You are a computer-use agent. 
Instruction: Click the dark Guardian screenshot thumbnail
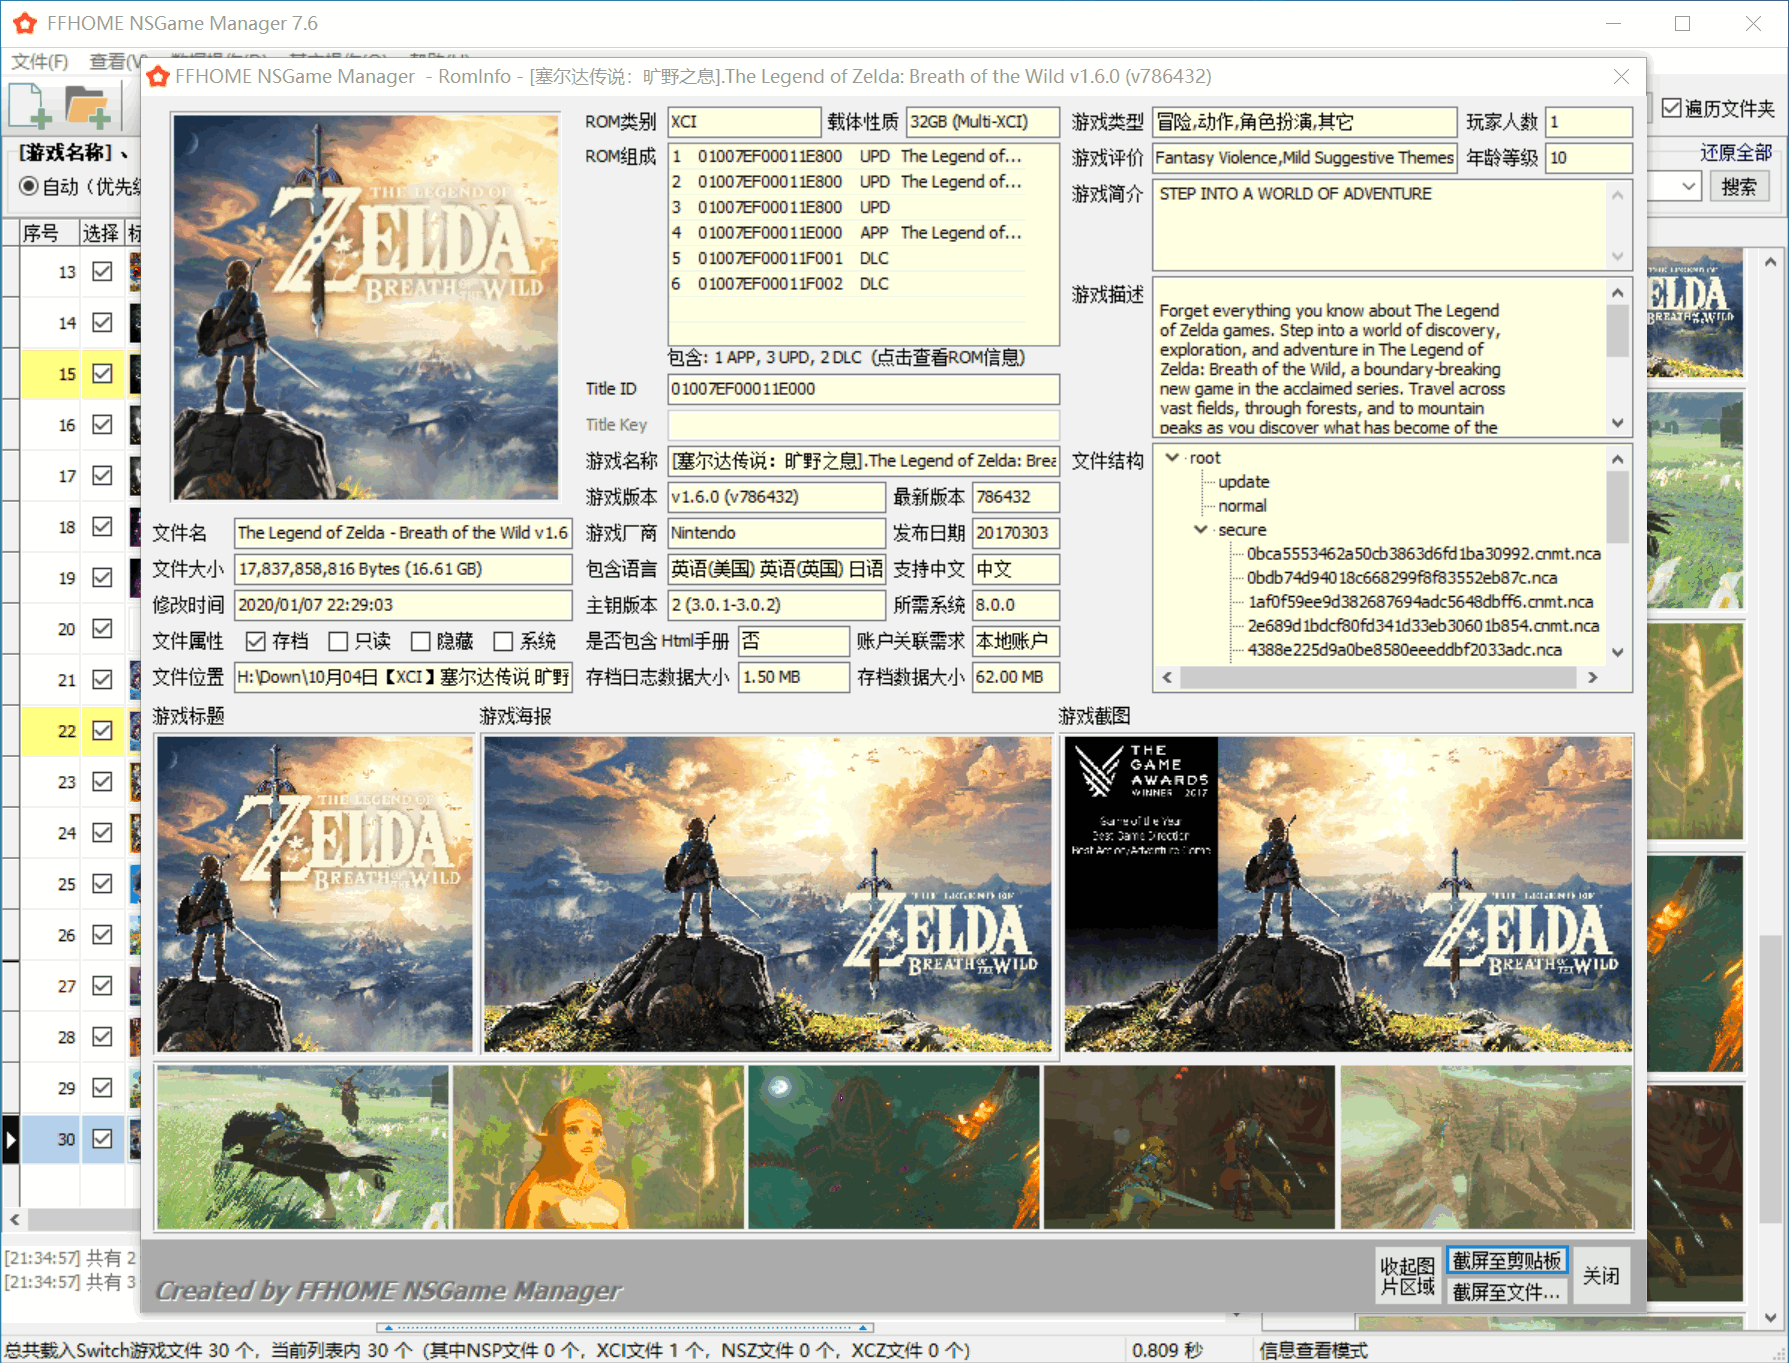[x=893, y=1147]
